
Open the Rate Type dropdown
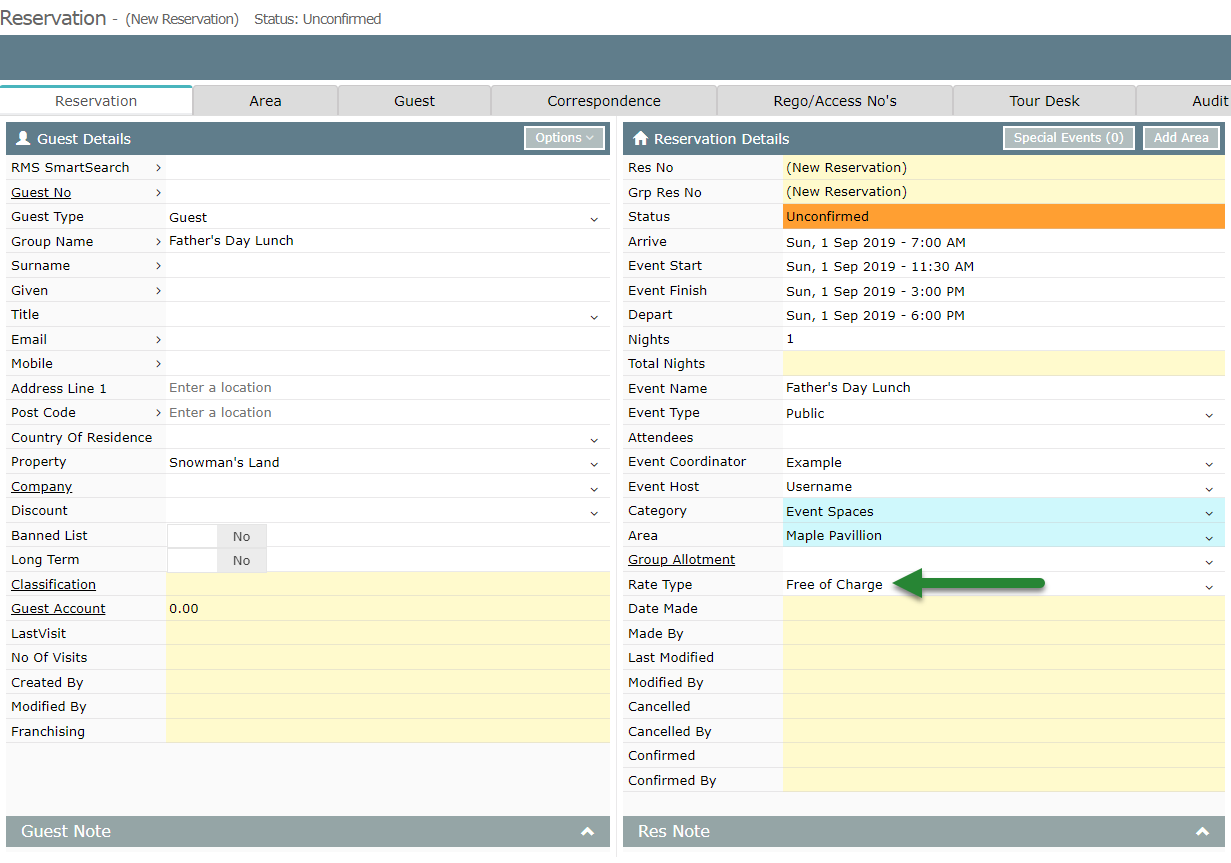(x=1209, y=586)
